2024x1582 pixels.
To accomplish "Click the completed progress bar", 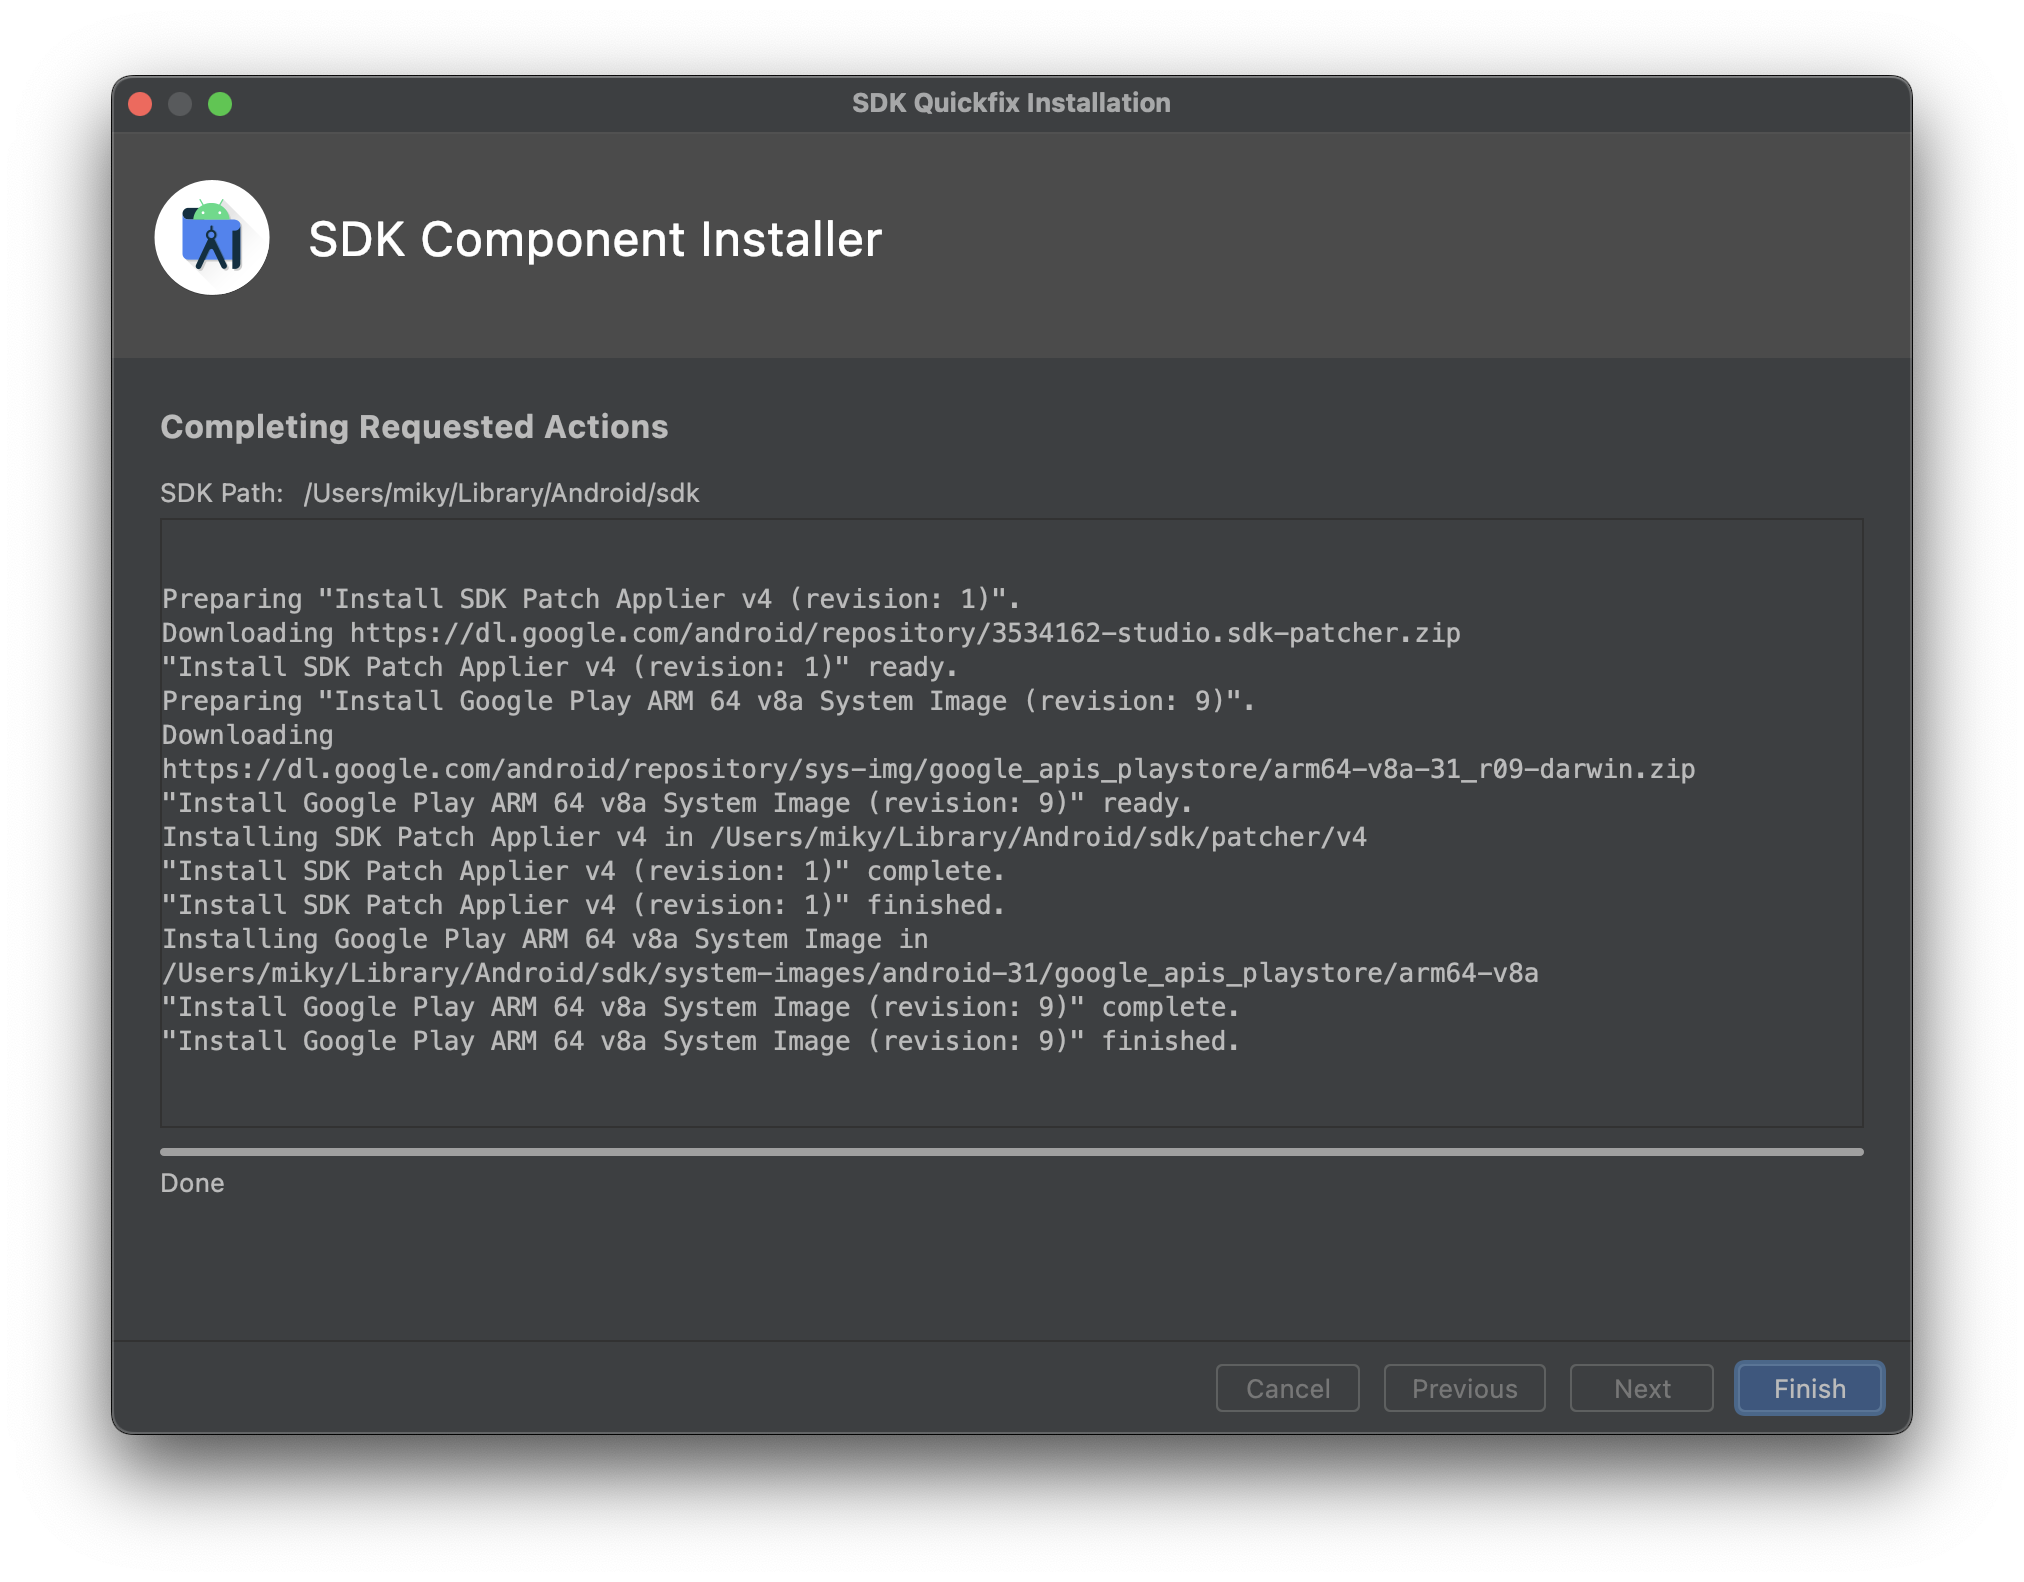I will point(1011,1152).
